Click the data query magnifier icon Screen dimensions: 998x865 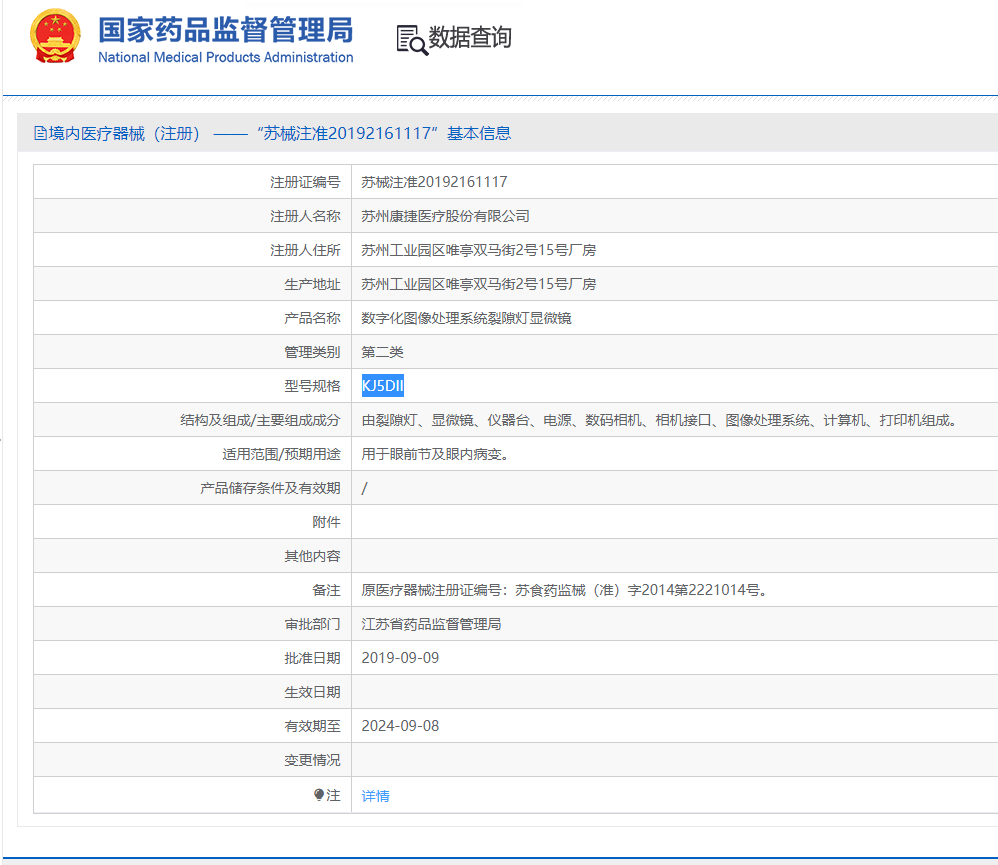click(412, 39)
